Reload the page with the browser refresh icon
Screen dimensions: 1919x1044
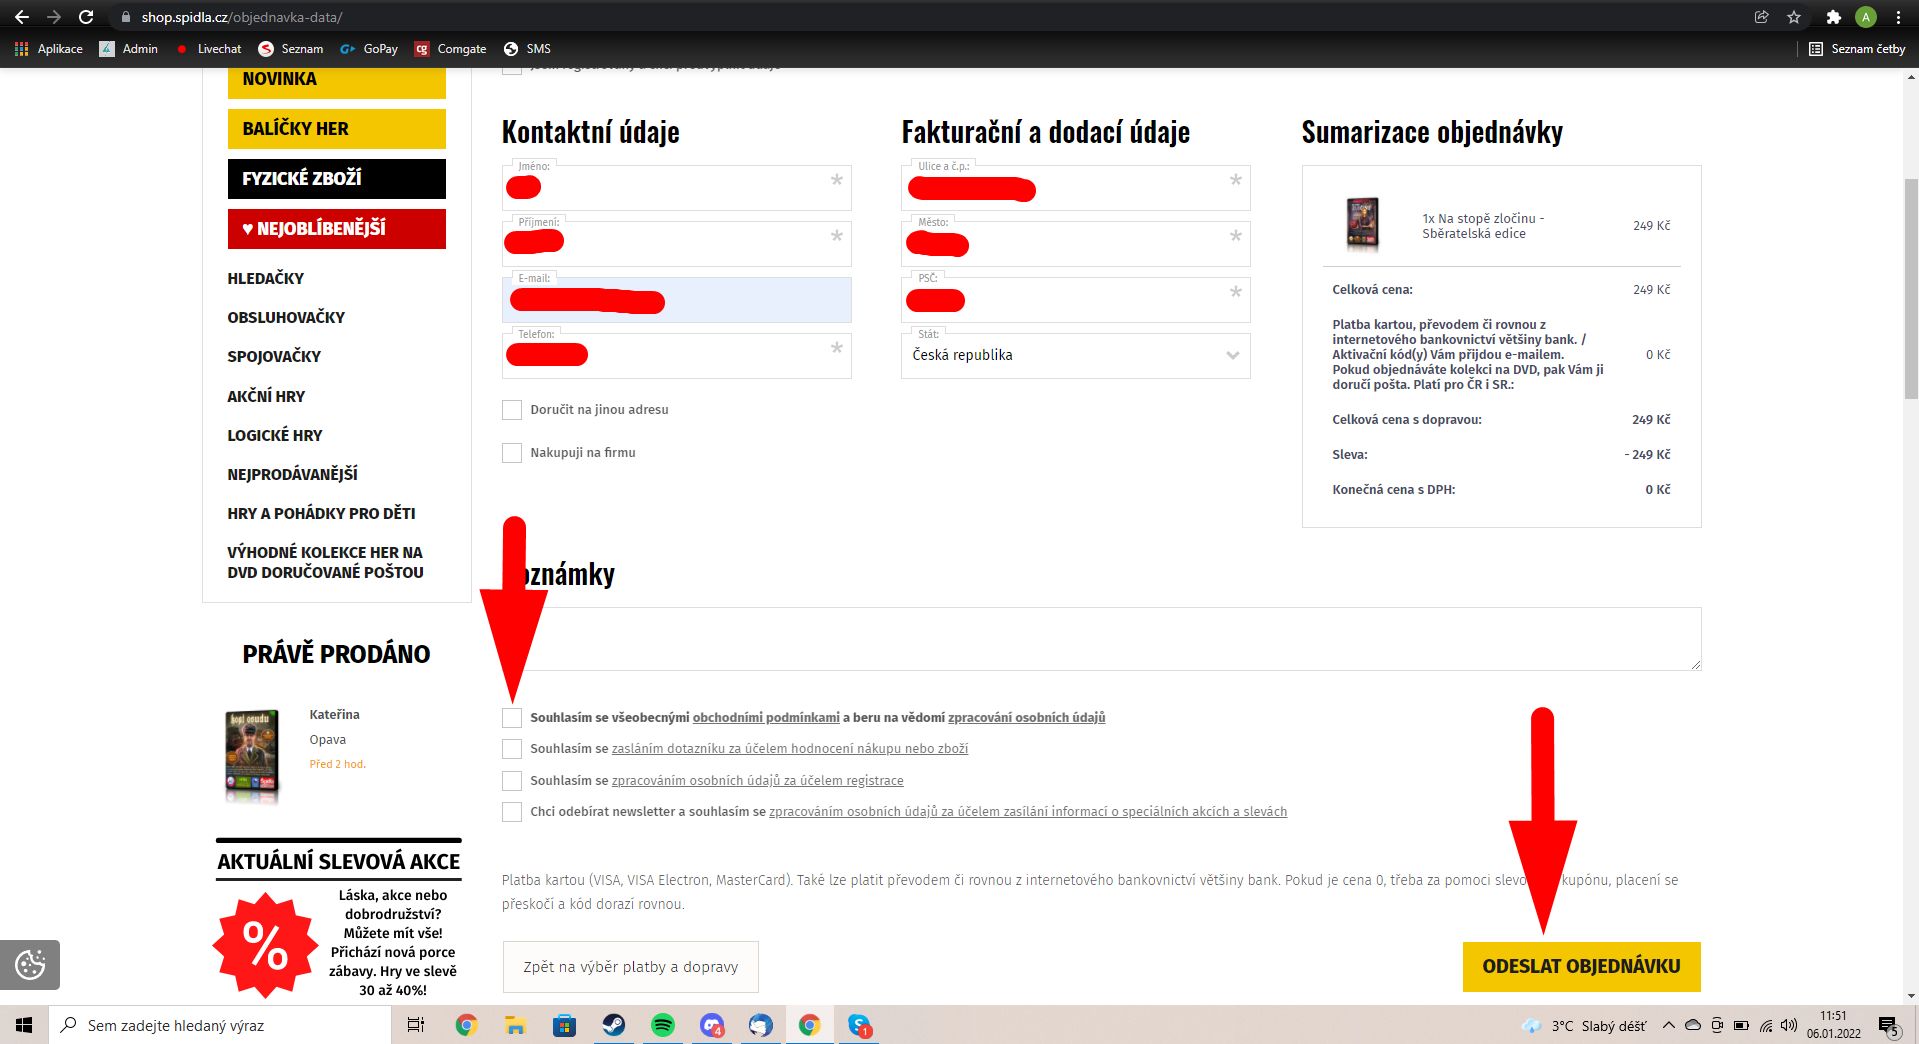point(86,17)
